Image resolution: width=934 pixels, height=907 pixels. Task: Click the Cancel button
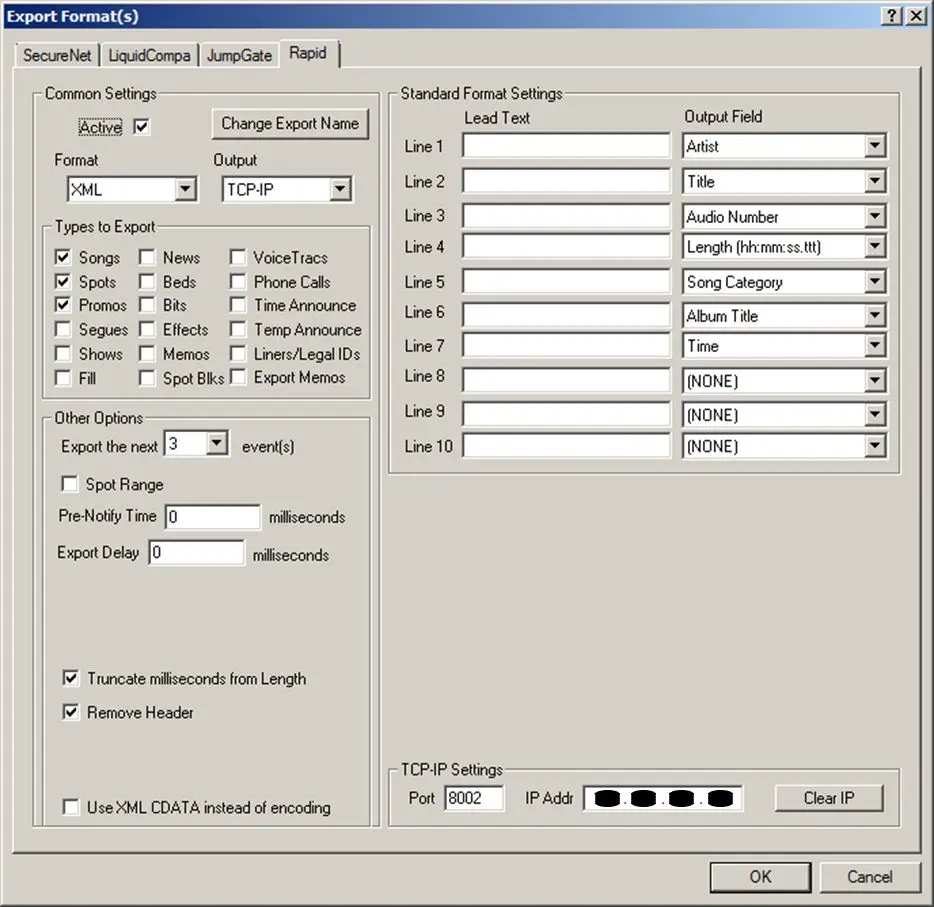(x=870, y=877)
